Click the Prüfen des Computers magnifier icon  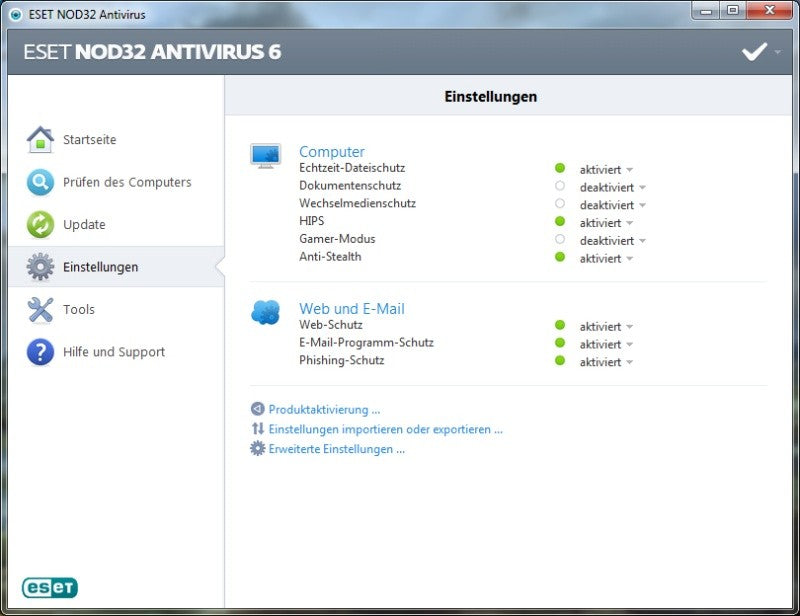point(40,182)
